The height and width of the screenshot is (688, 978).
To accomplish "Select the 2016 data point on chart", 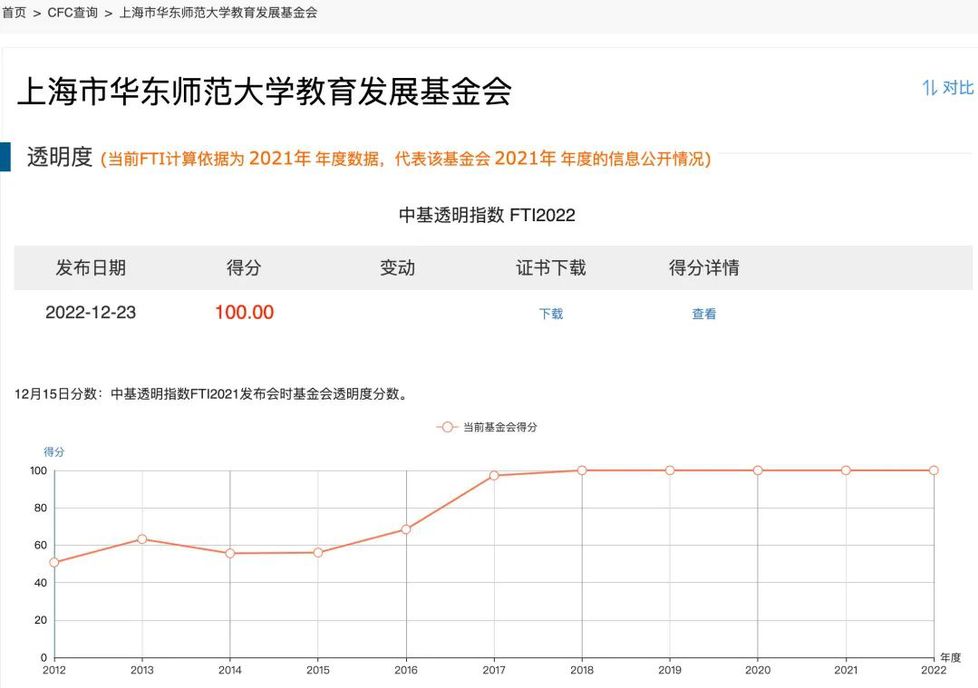I will (406, 529).
